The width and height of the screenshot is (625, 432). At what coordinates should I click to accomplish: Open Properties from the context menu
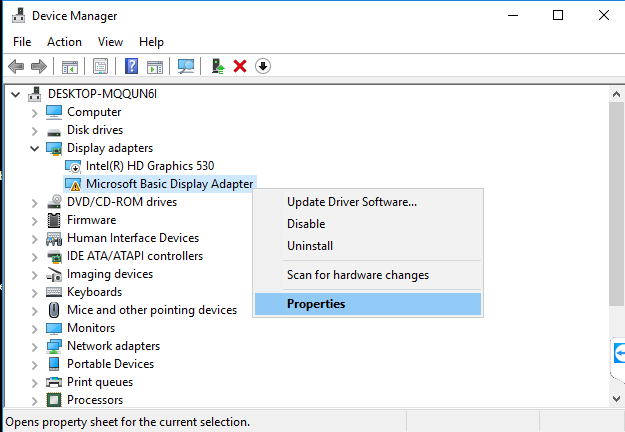[x=368, y=304]
